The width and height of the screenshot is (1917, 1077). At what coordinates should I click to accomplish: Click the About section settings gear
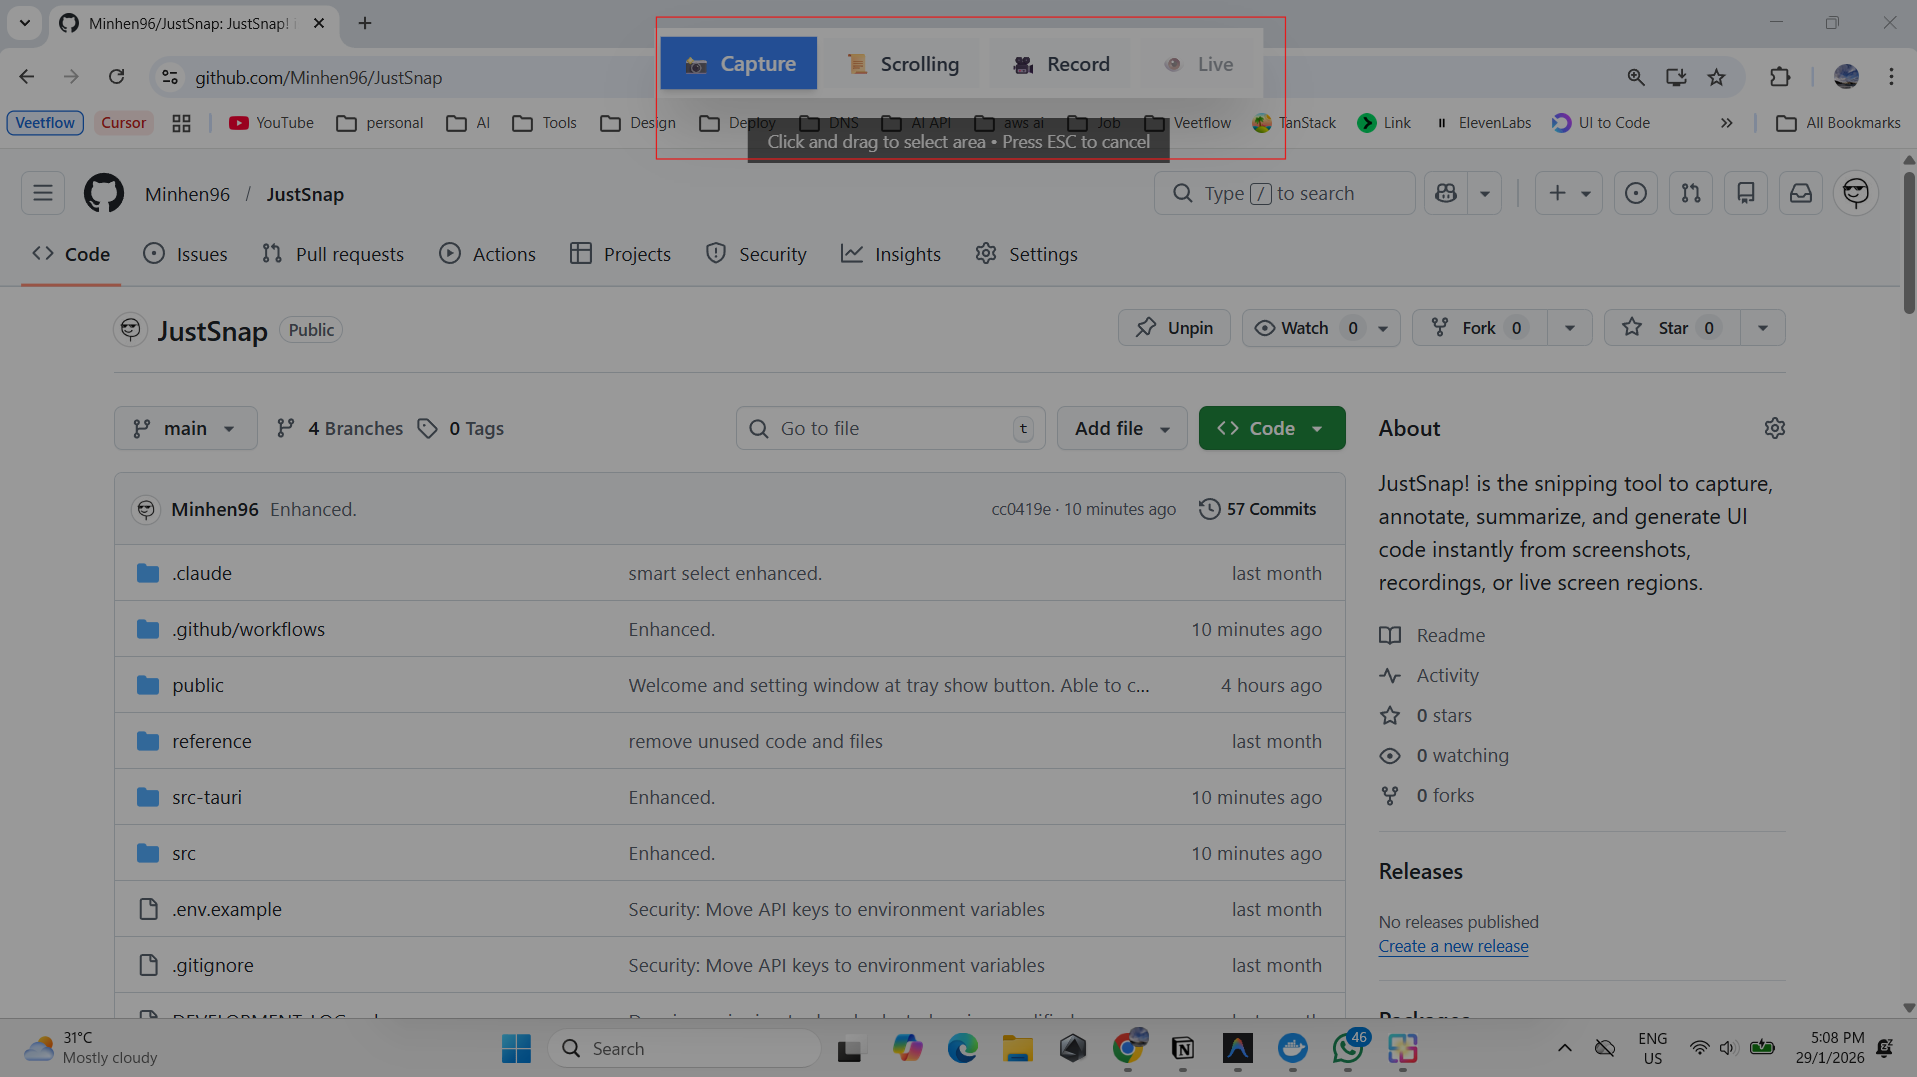point(1774,428)
